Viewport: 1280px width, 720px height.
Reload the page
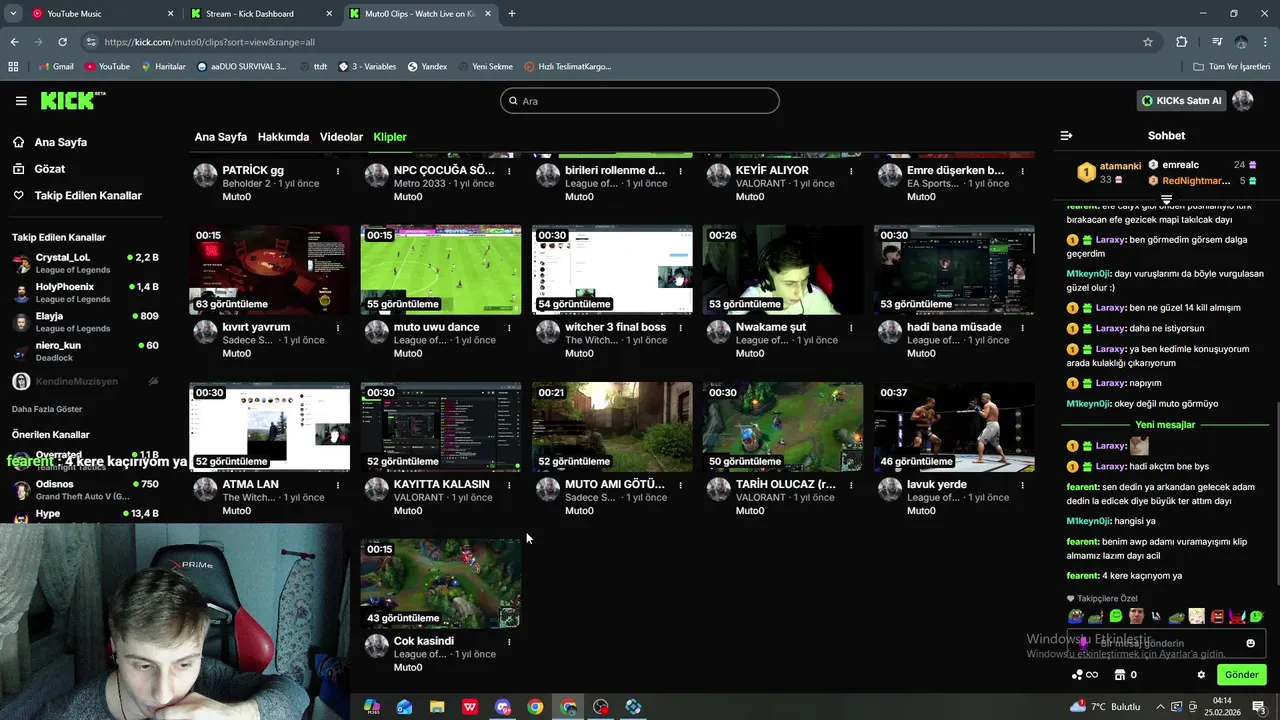point(62,42)
